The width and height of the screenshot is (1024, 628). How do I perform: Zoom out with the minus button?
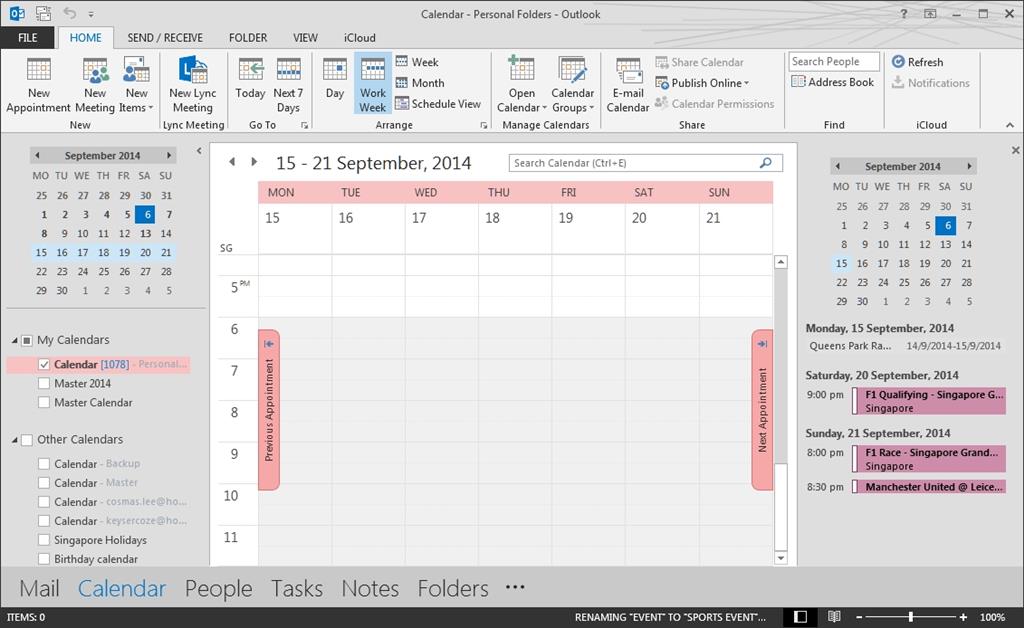click(x=859, y=617)
